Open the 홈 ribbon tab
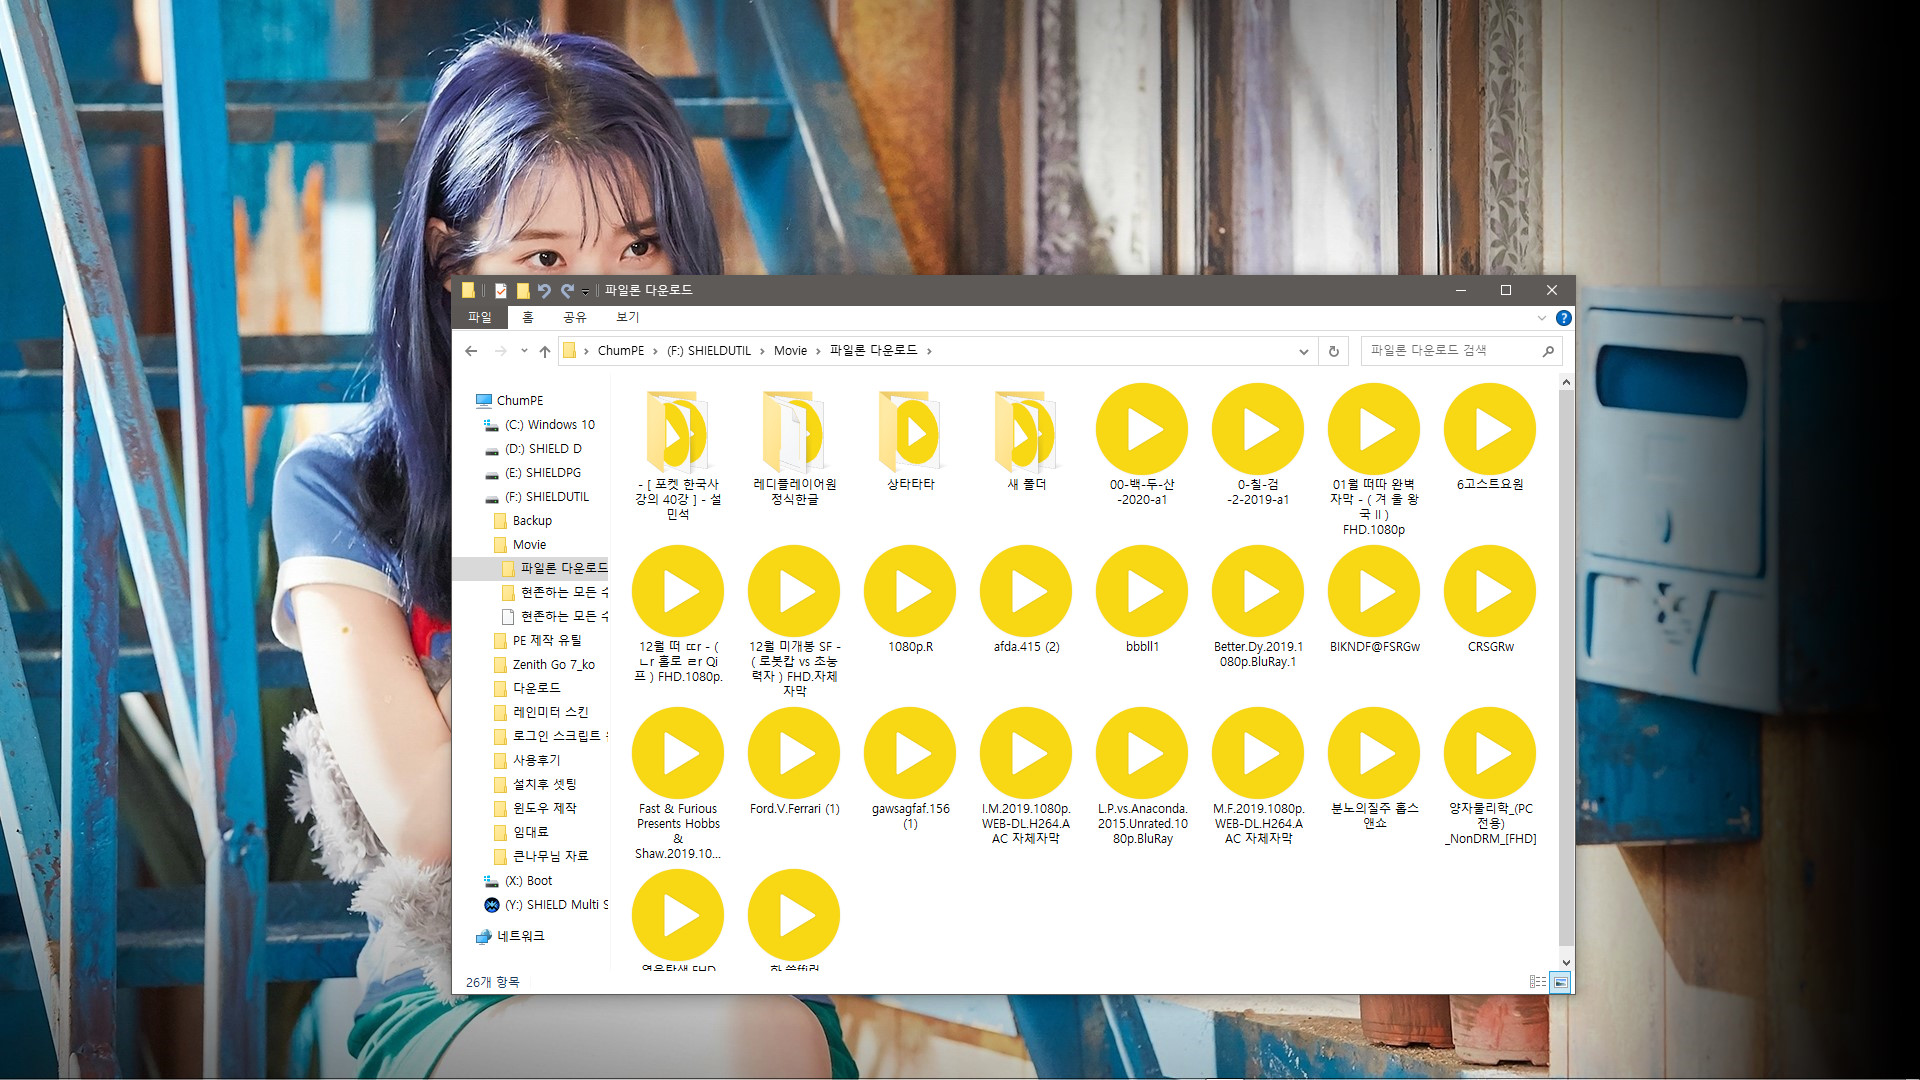This screenshot has height=1080, width=1920. coord(528,317)
